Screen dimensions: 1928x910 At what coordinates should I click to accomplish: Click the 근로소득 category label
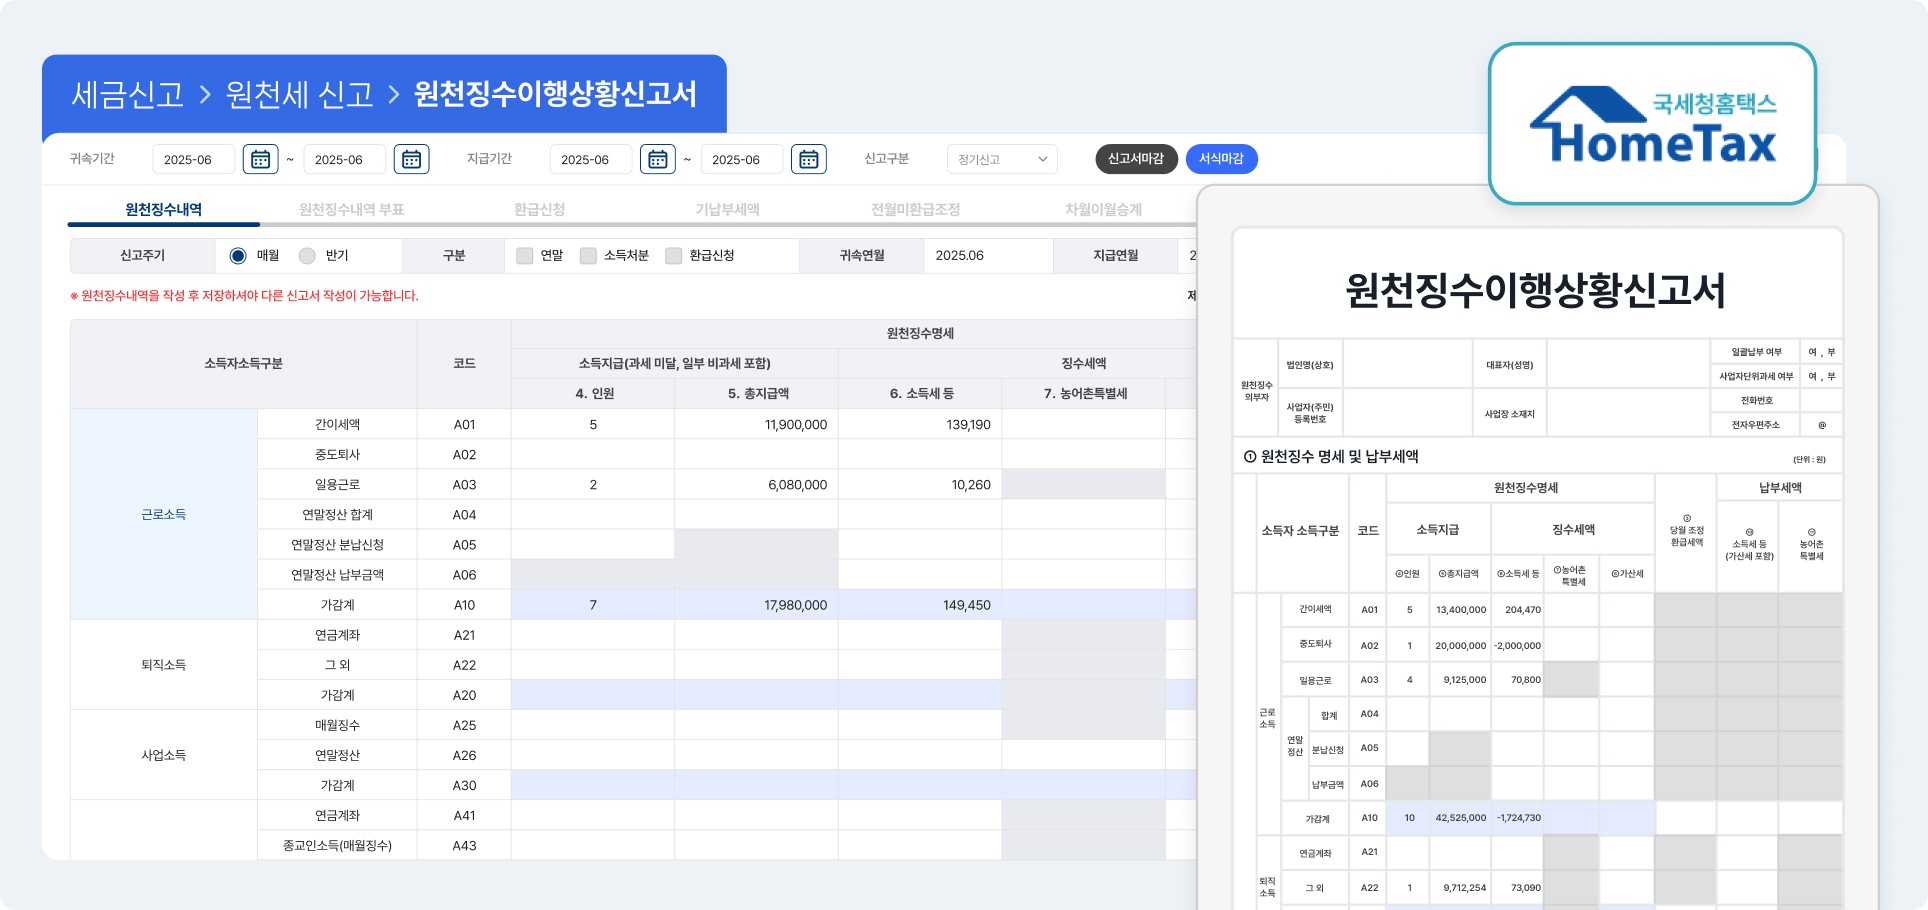[x=164, y=514]
